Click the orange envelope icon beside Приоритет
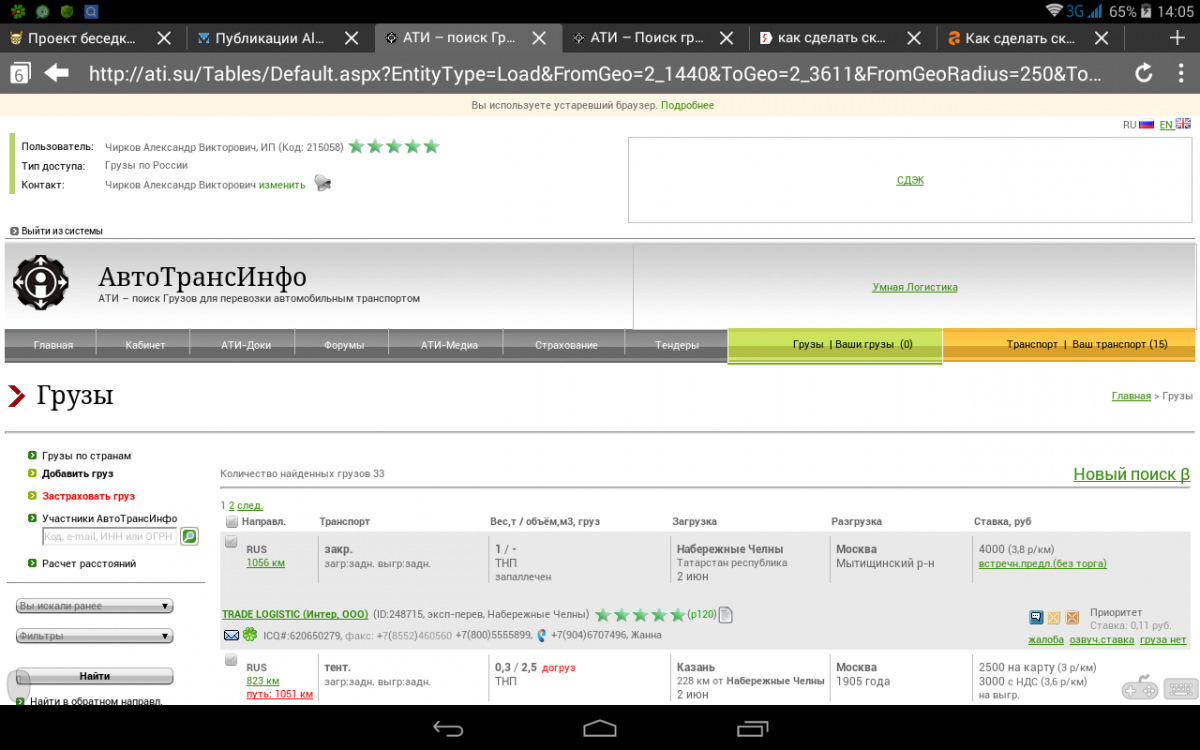 tap(1072, 617)
